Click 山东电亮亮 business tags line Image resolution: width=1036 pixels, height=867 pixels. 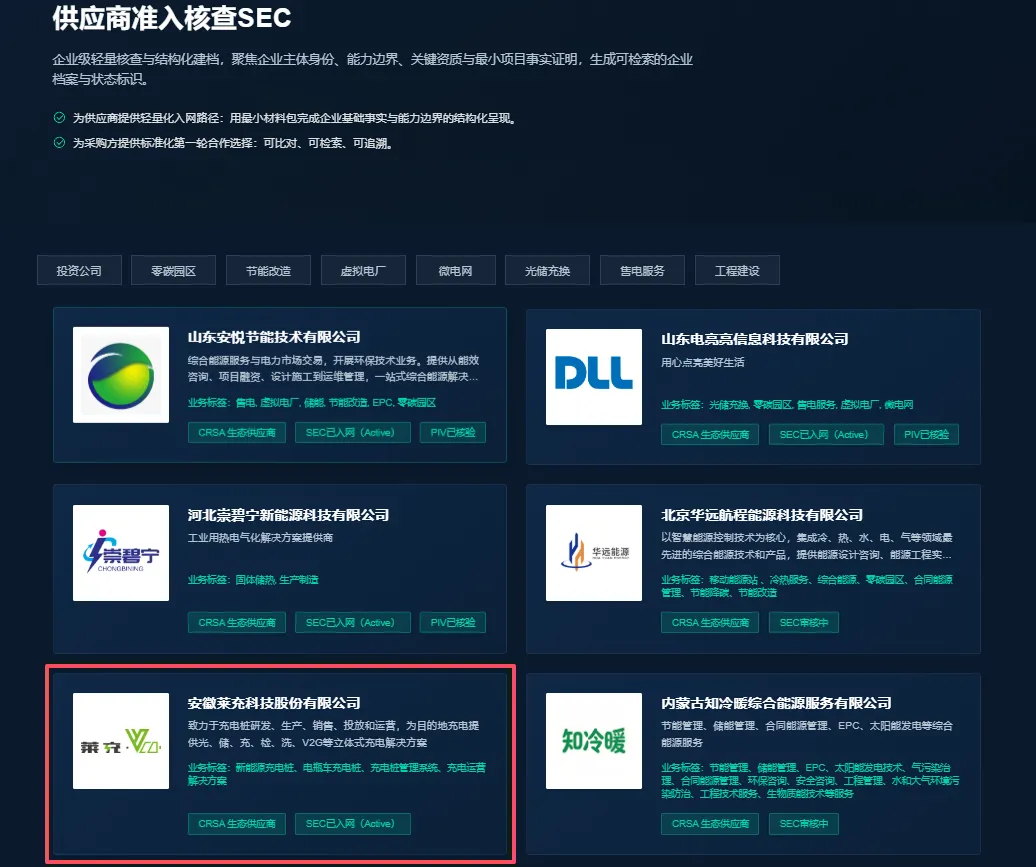[787, 404]
